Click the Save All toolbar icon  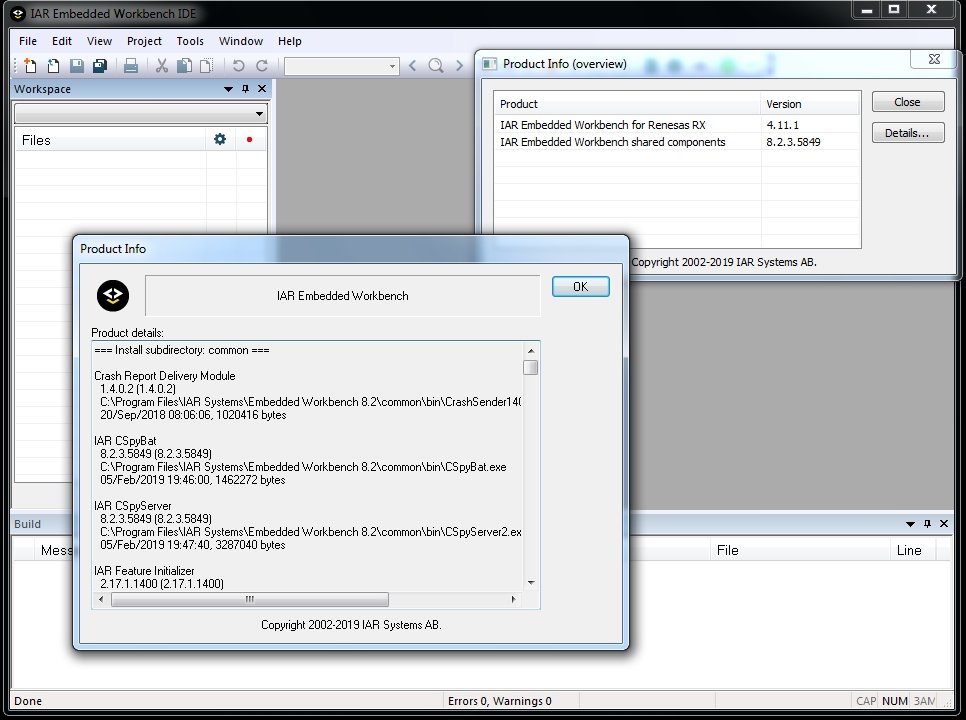[99, 65]
